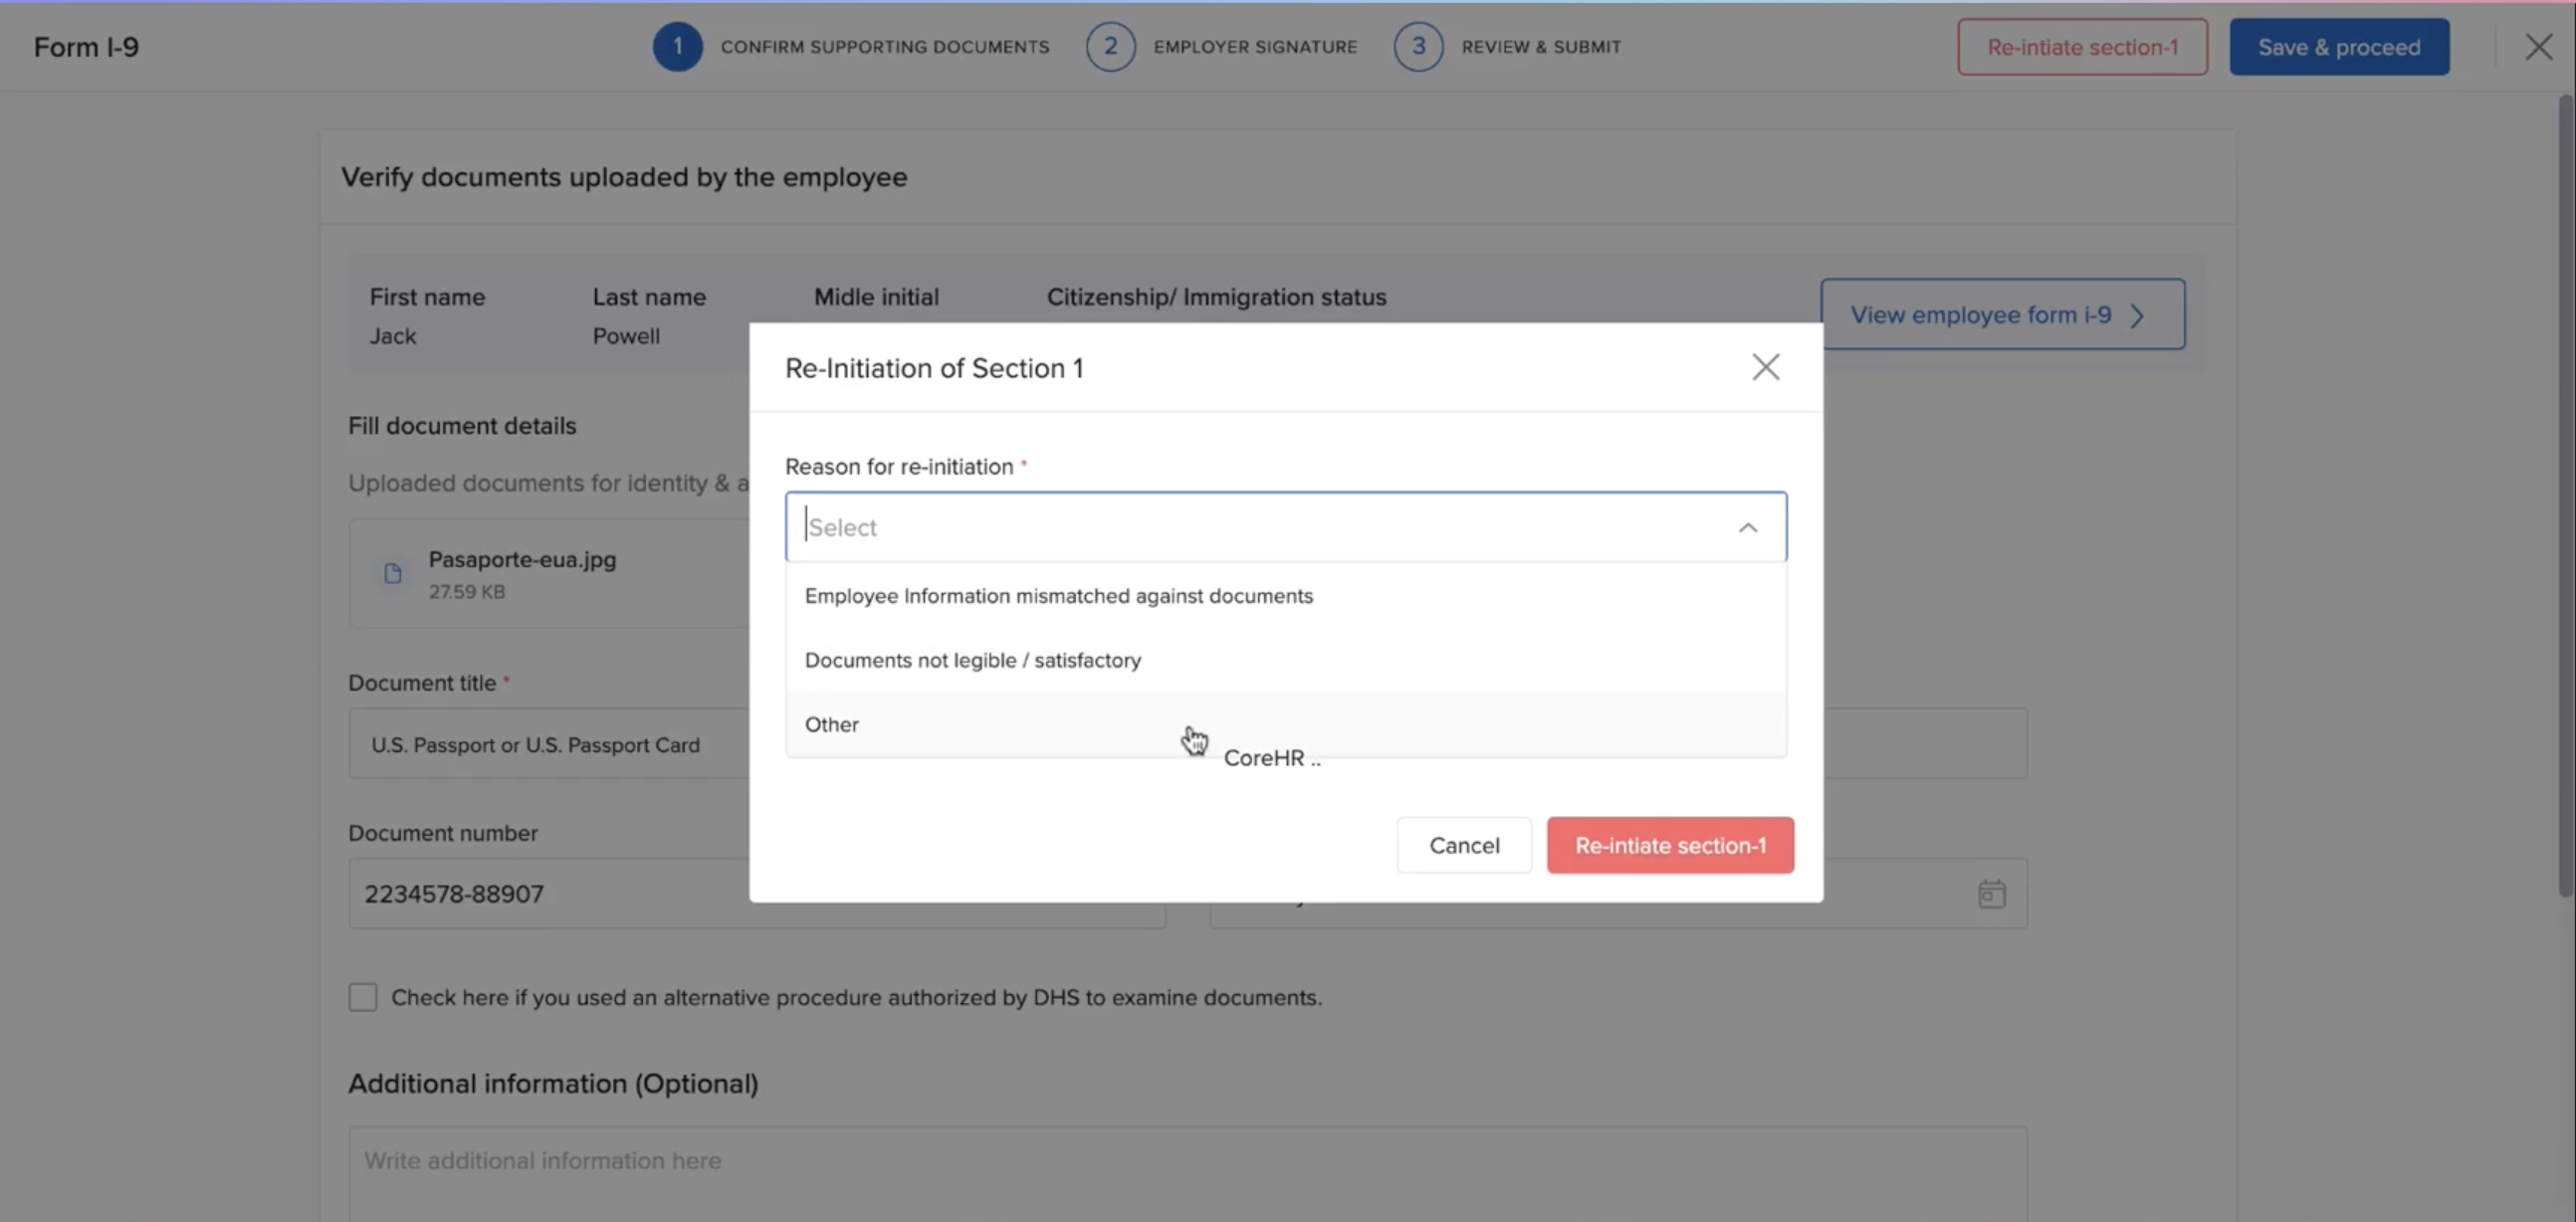Check the DHS alternative procedure checkbox
This screenshot has height=1222, width=2576.
pyautogui.click(x=363, y=997)
